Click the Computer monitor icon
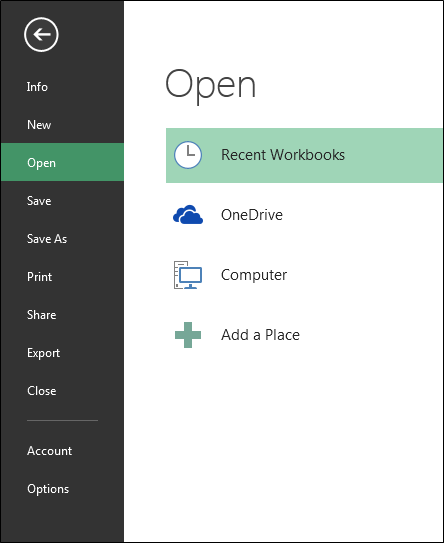 [188, 275]
